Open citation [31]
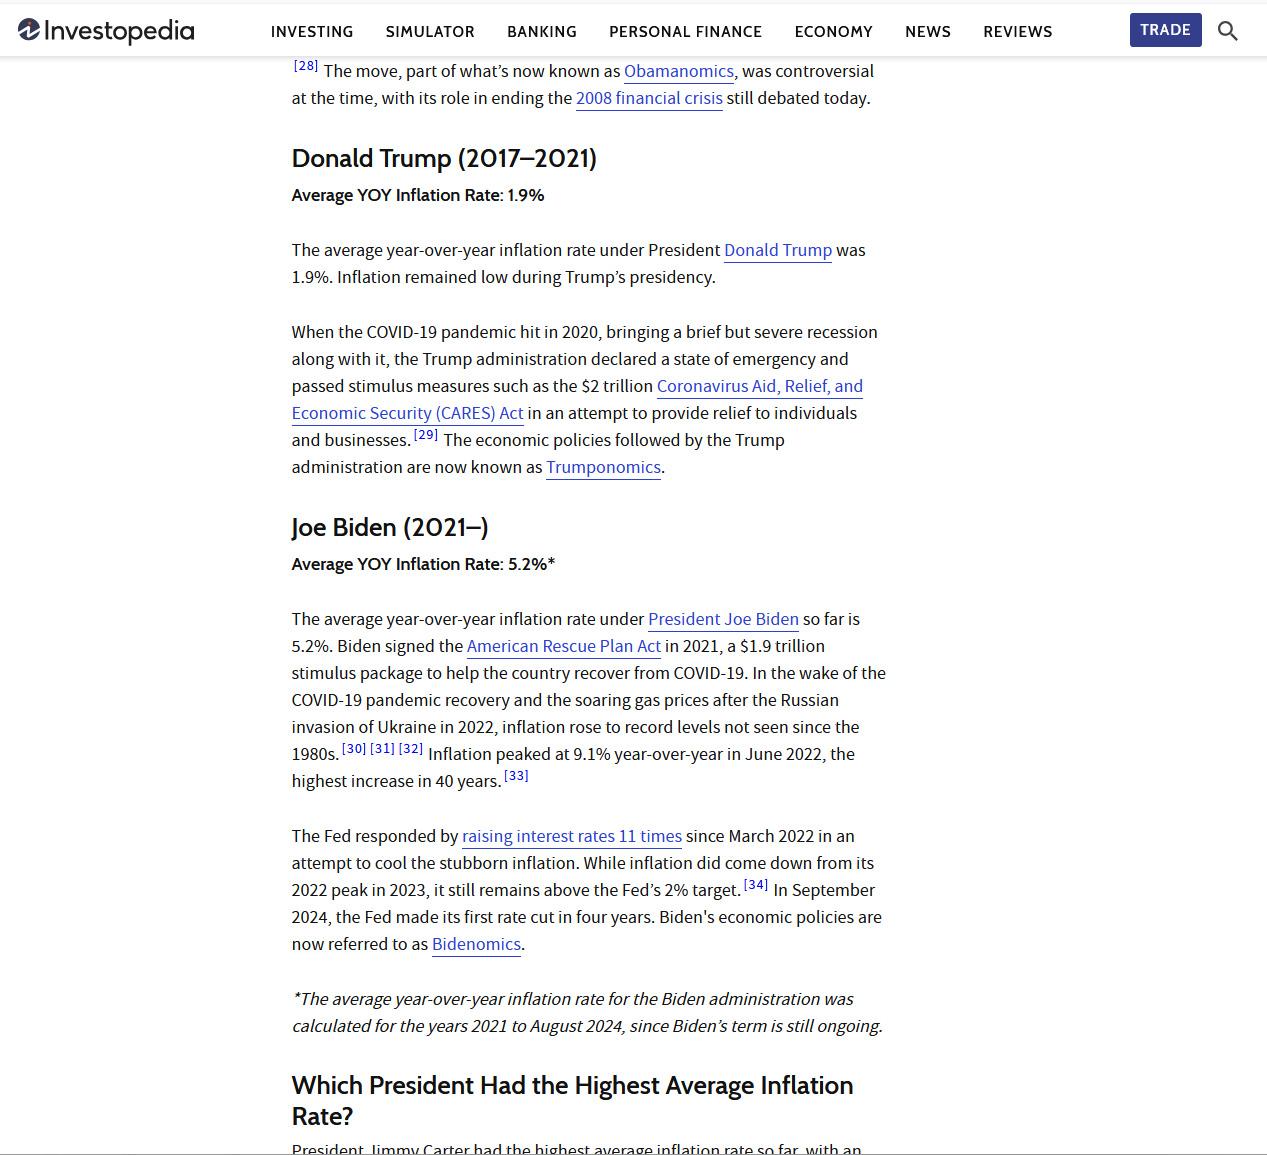This screenshot has height=1155, width=1267. point(382,749)
